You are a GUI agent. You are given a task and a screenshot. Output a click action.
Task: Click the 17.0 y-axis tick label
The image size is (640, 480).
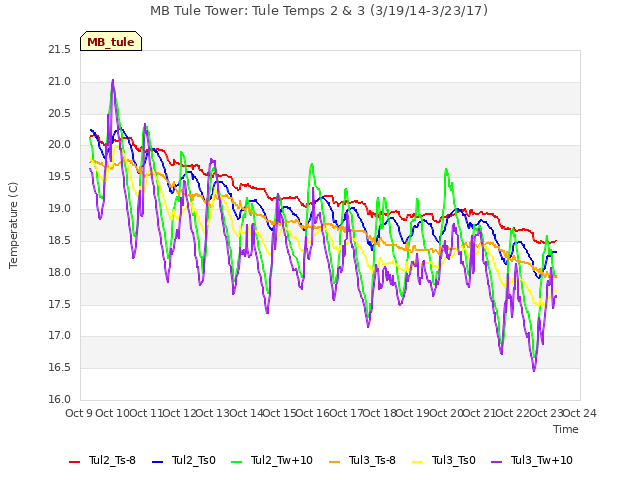pos(60,336)
